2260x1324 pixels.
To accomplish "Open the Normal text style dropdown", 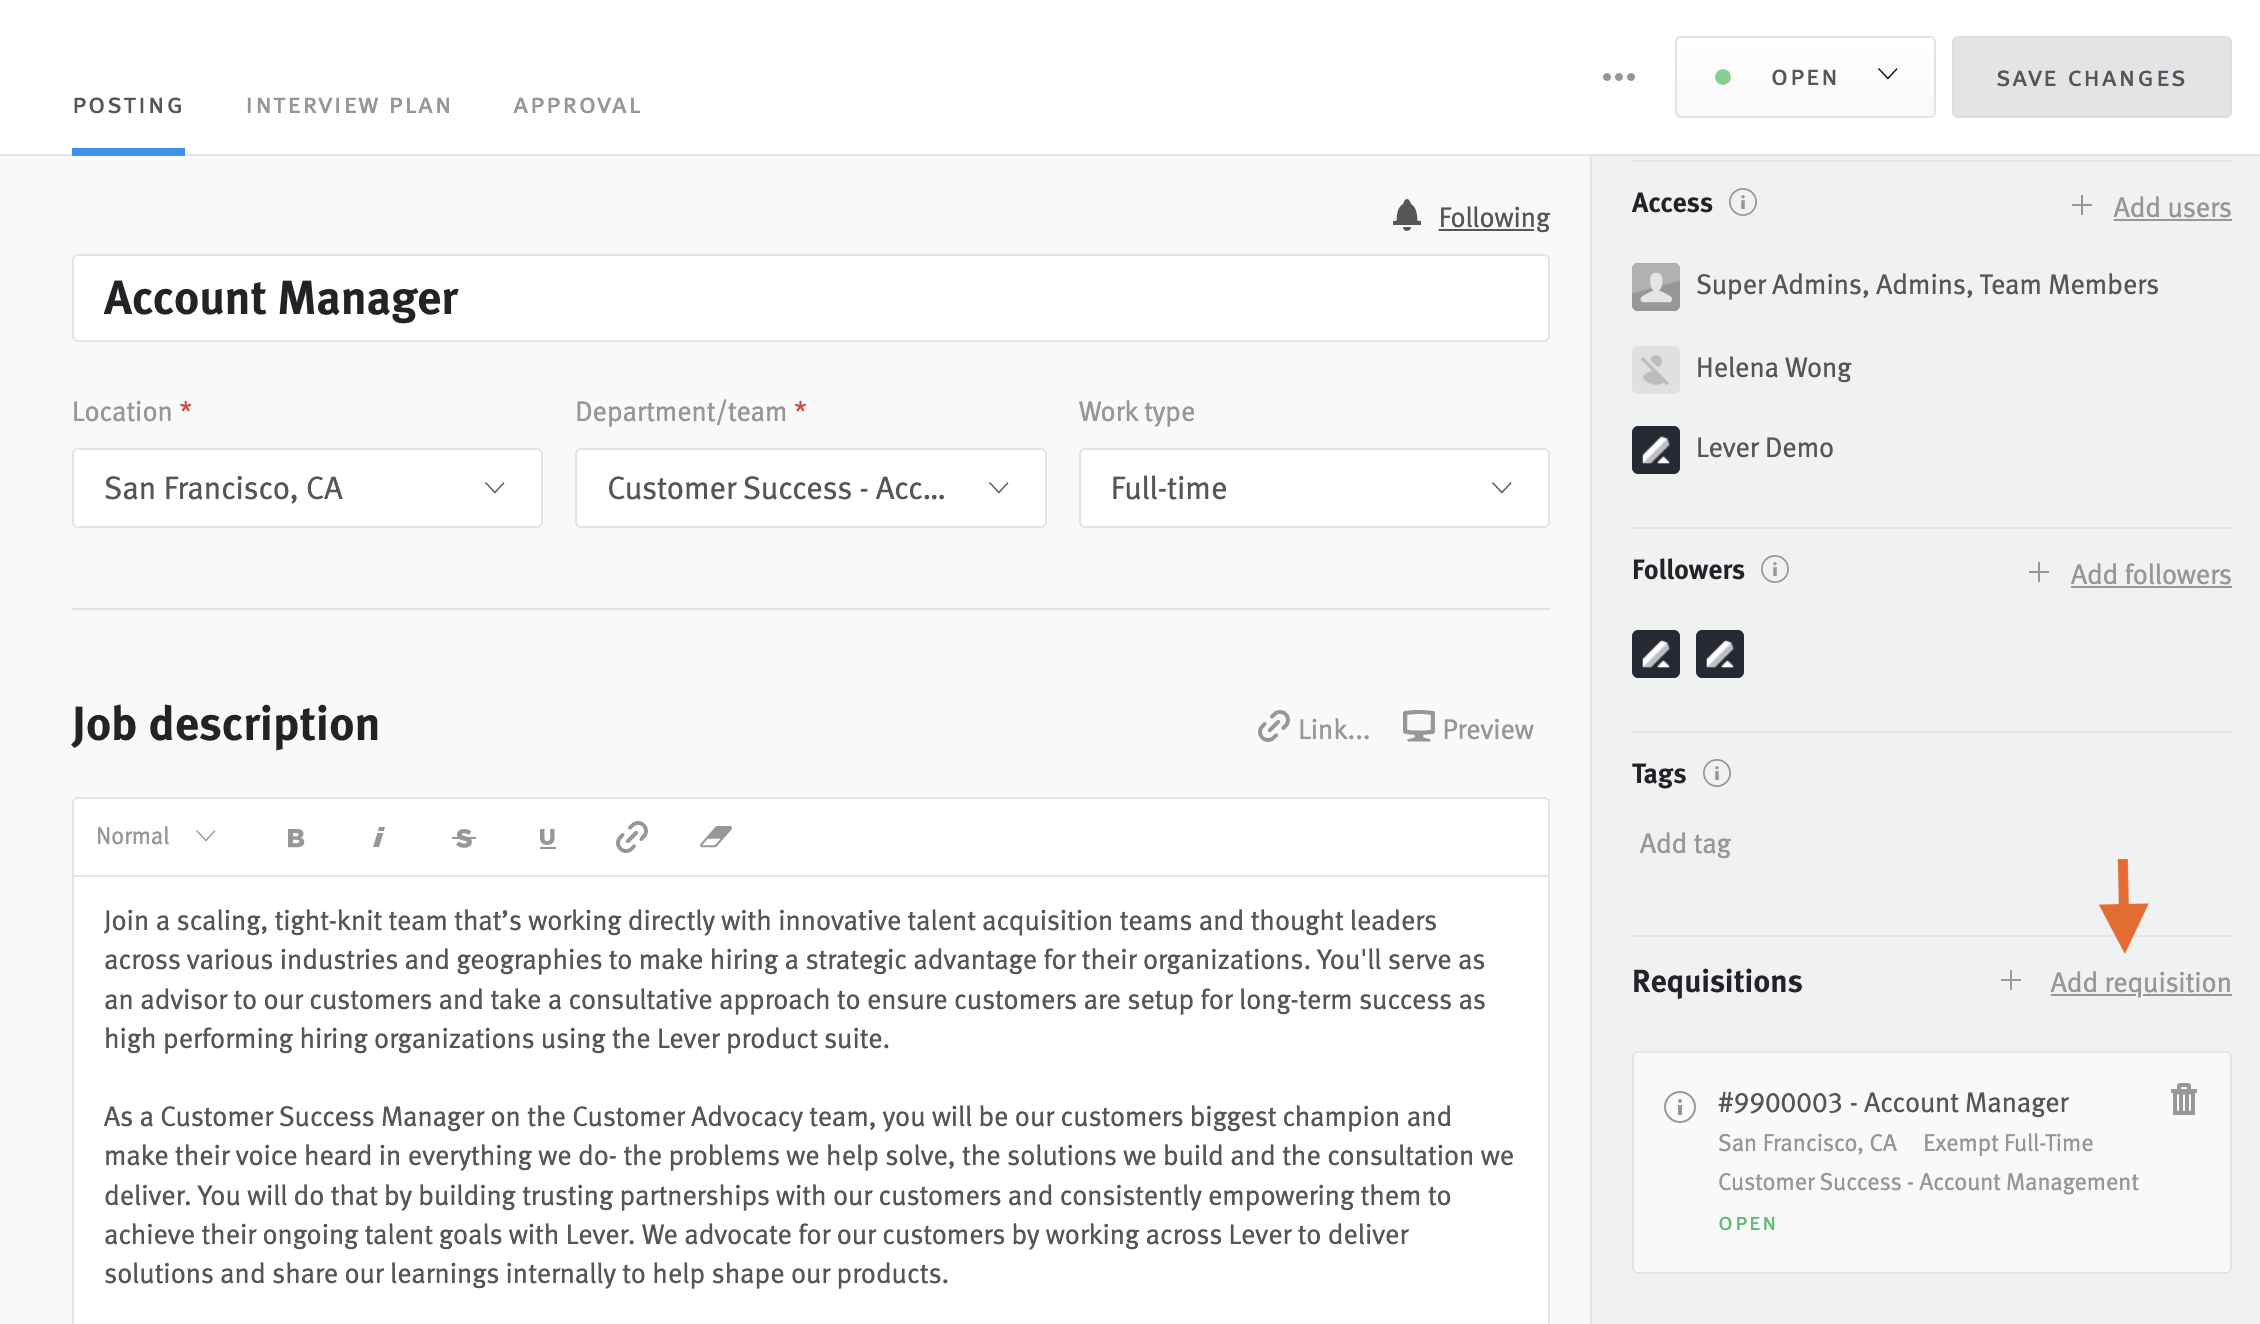I will click(155, 836).
